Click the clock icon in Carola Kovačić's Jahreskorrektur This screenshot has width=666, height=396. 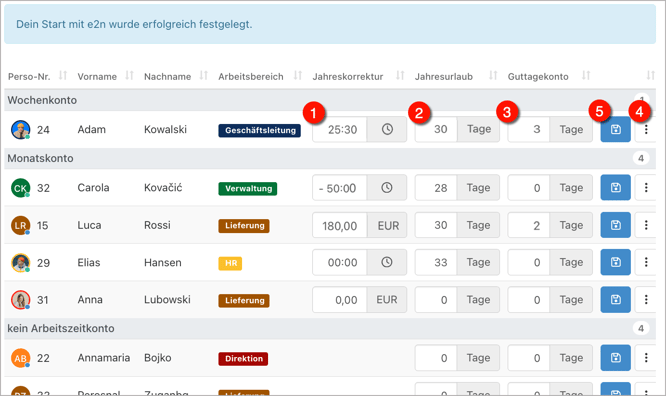[387, 187]
